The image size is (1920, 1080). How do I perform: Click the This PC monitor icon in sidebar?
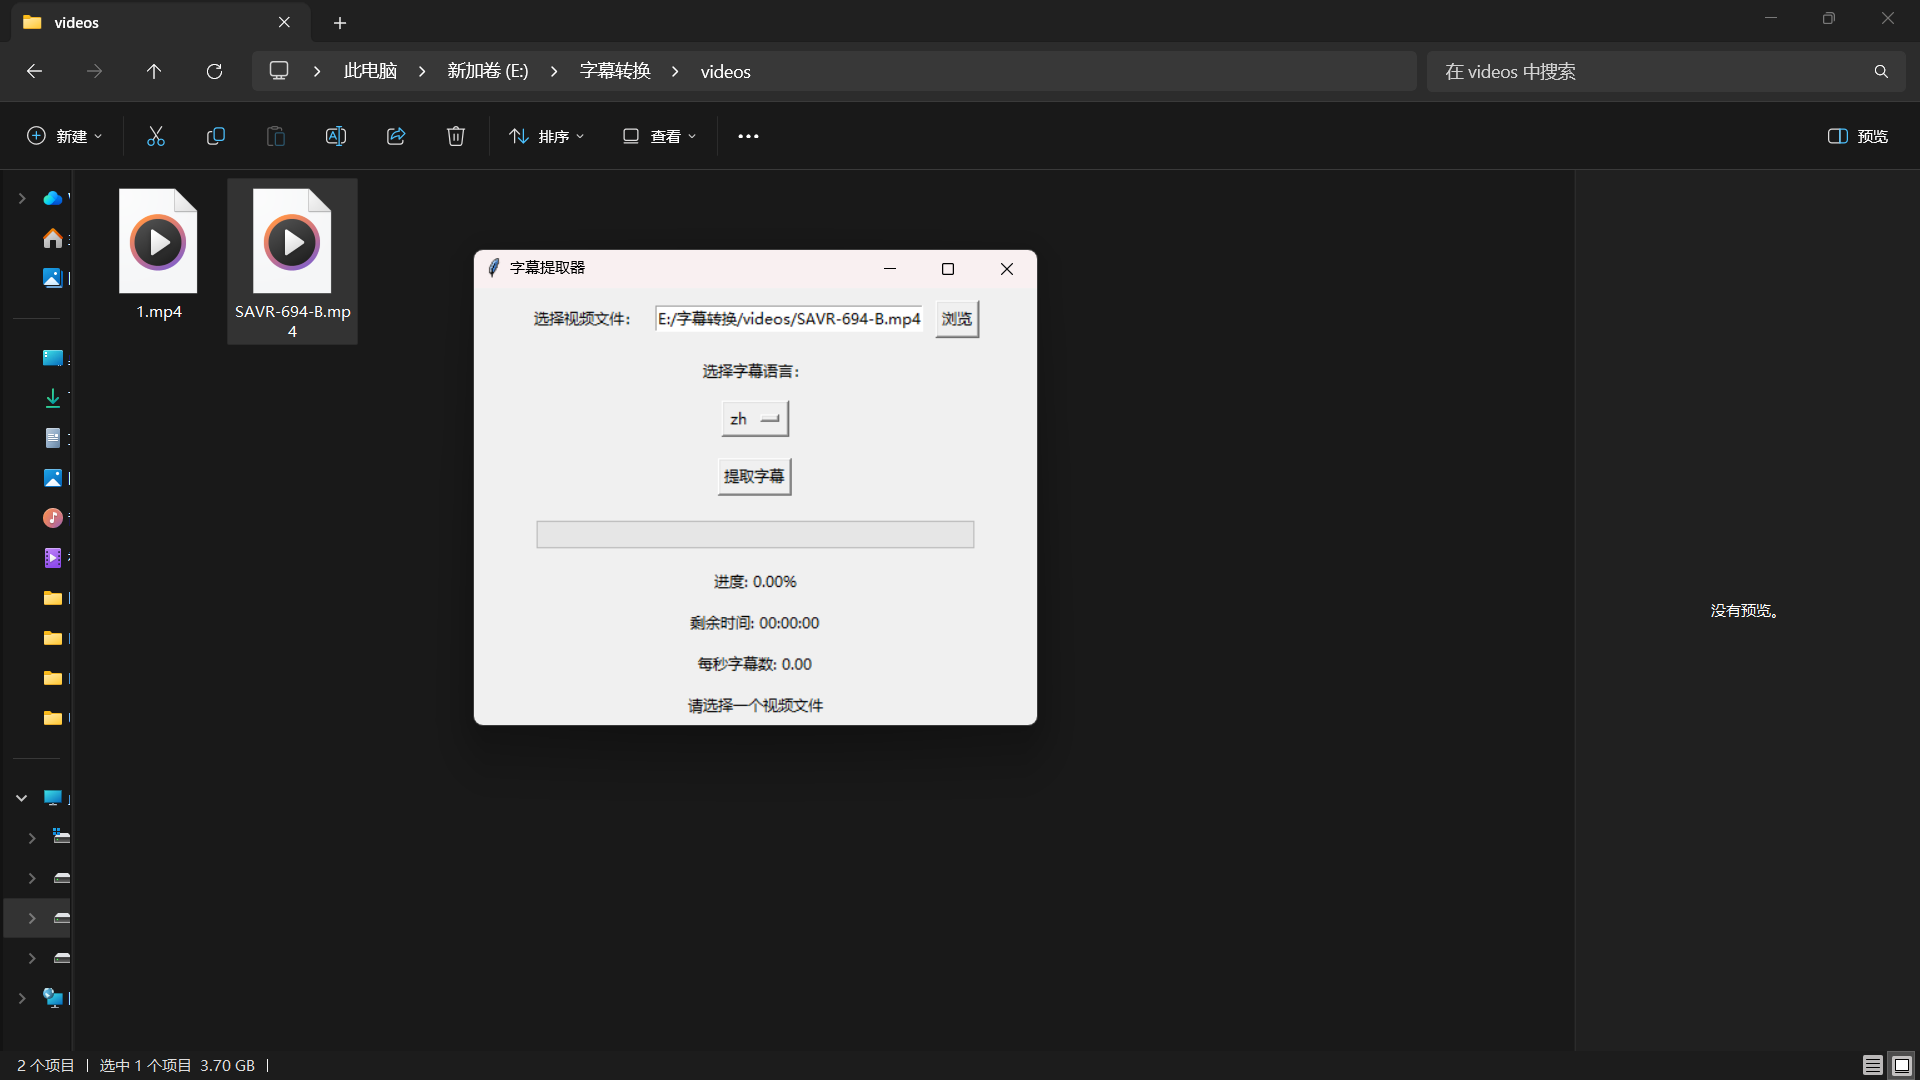pos(53,798)
